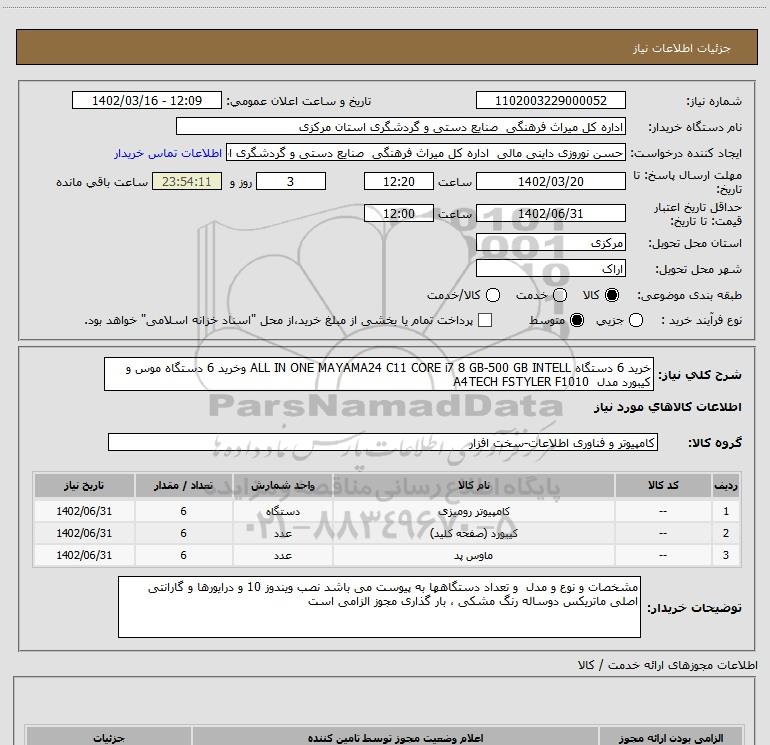Click the countdown timer 23:54:11
The width and height of the screenshot is (770, 745).
pos(187,181)
